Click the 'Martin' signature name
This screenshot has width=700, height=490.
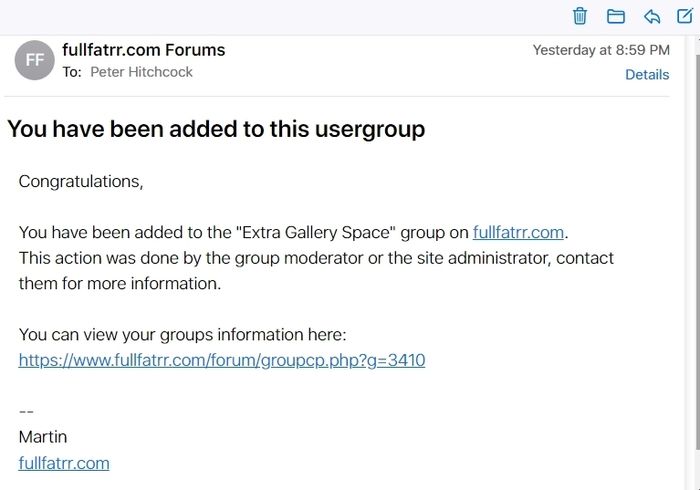click(43, 437)
